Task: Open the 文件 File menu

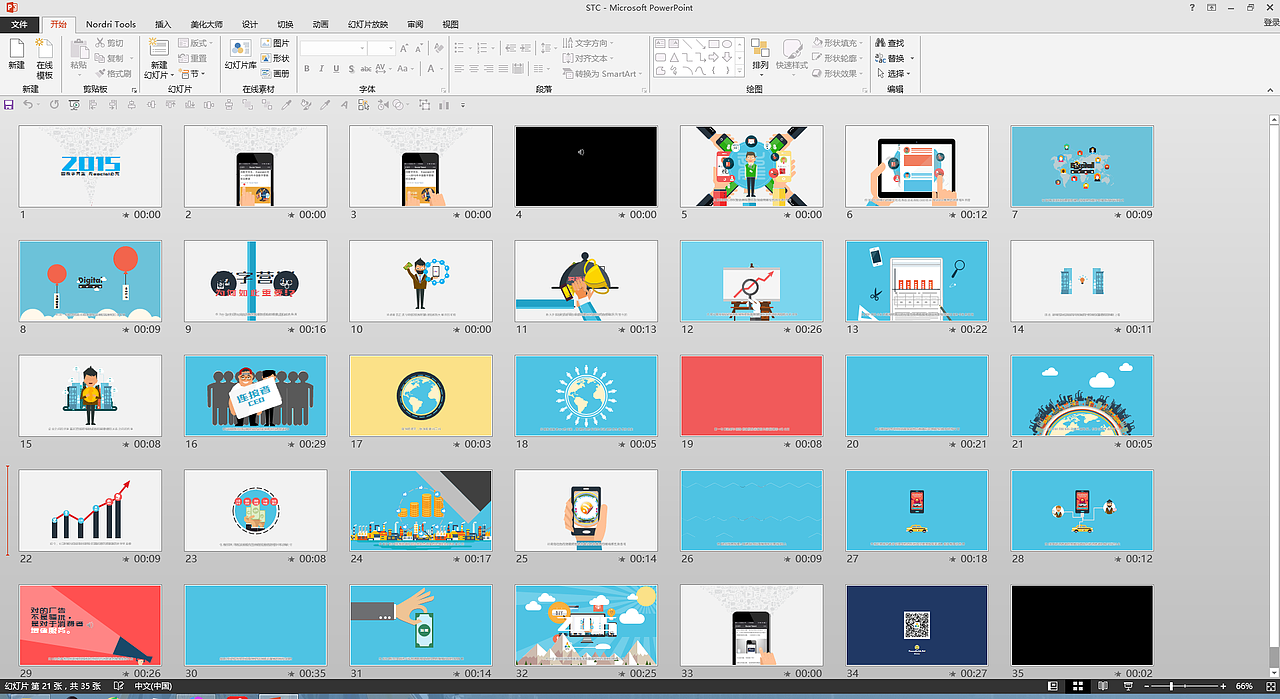Action: [x=19, y=24]
